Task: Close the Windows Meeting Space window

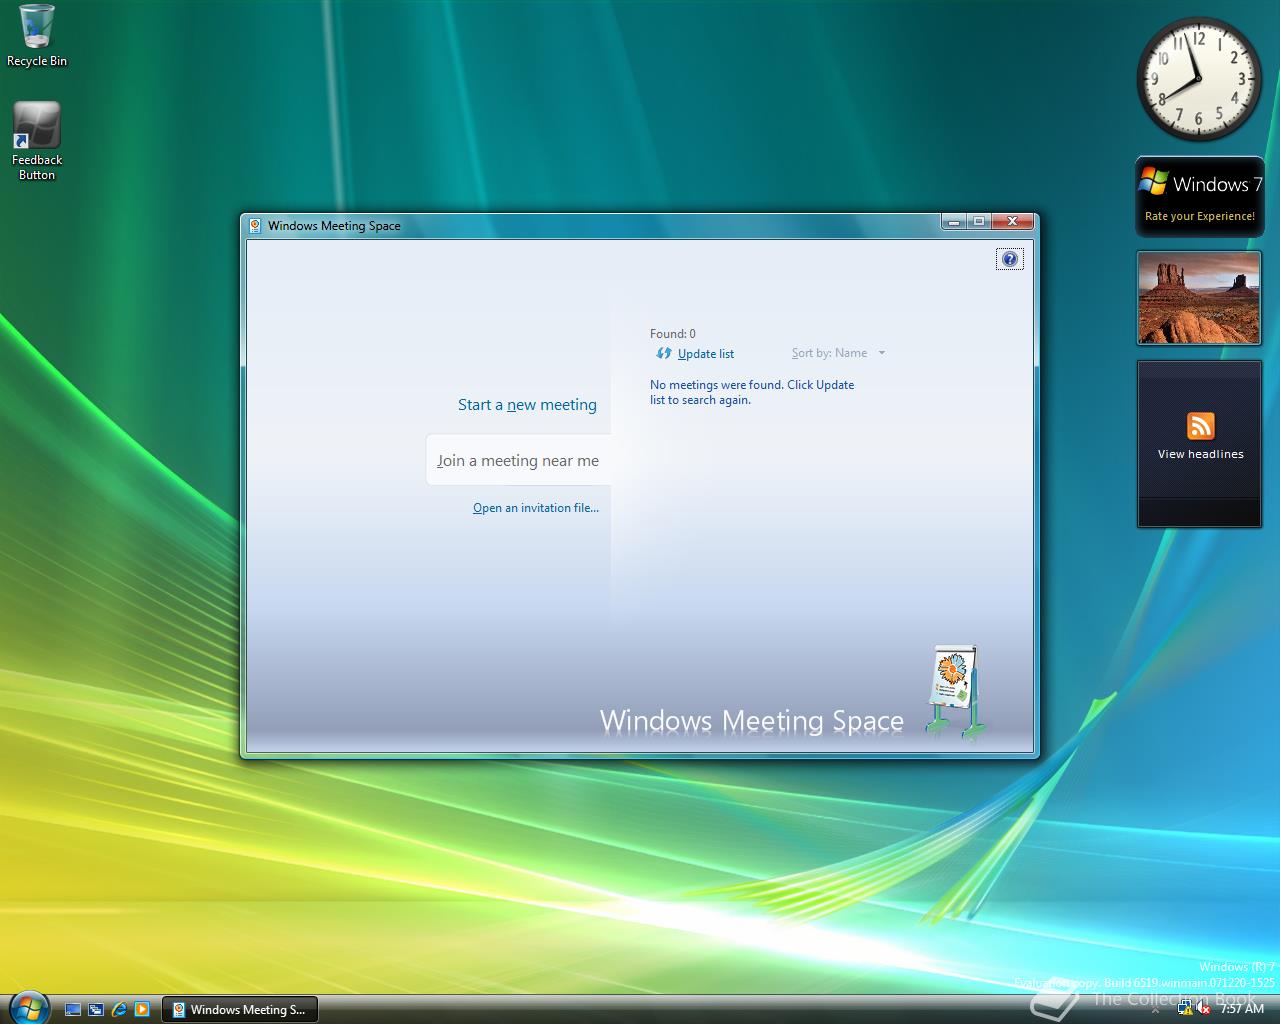Action: pyautogui.click(x=1013, y=222)
